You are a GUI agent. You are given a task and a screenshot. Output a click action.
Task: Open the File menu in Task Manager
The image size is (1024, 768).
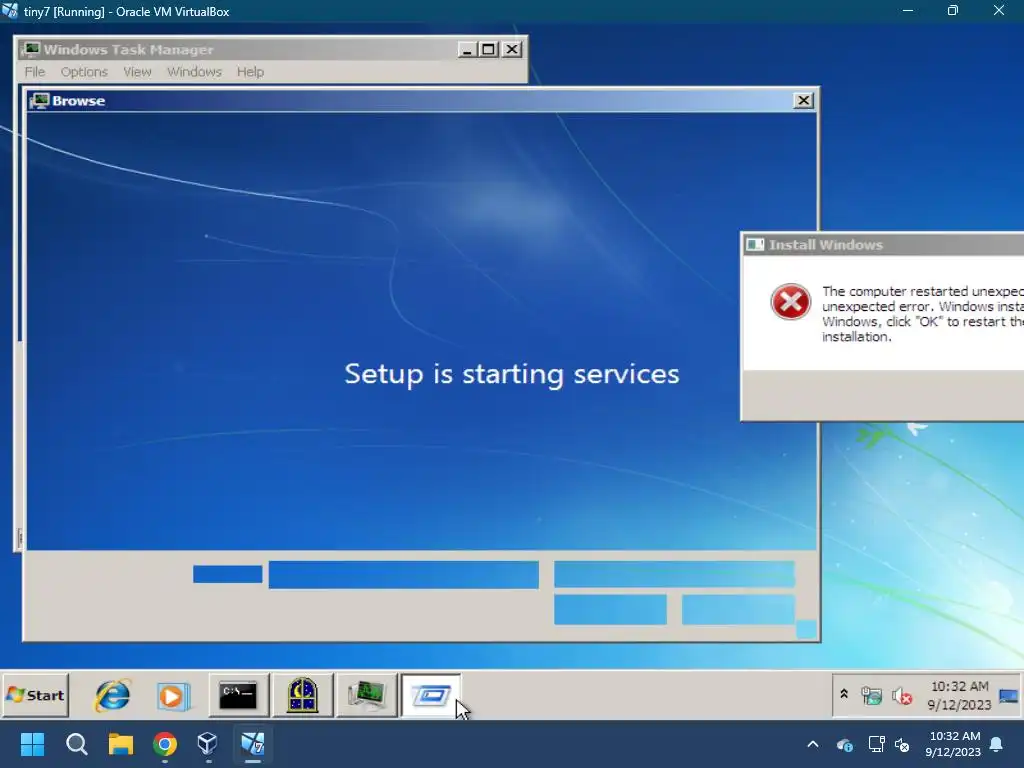tap(35, 72)
